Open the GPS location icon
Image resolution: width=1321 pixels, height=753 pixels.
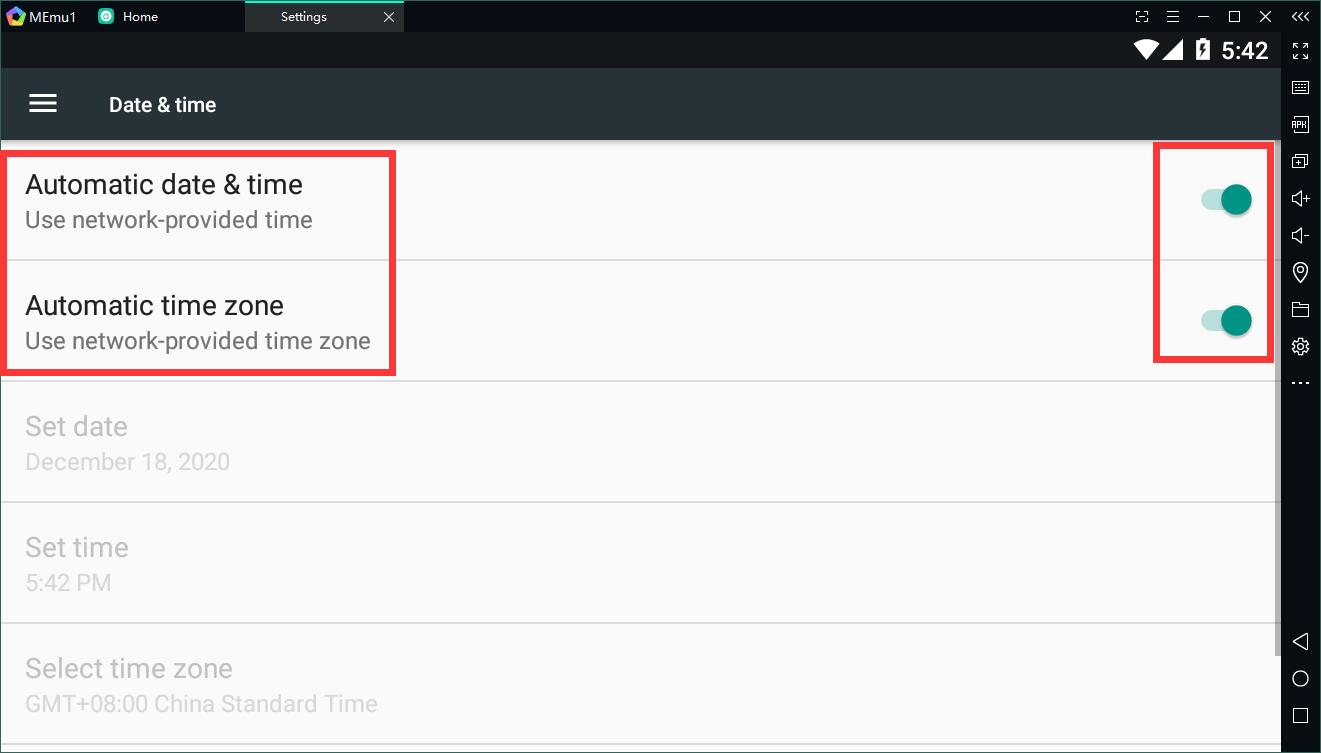[x=1300, y=272]
